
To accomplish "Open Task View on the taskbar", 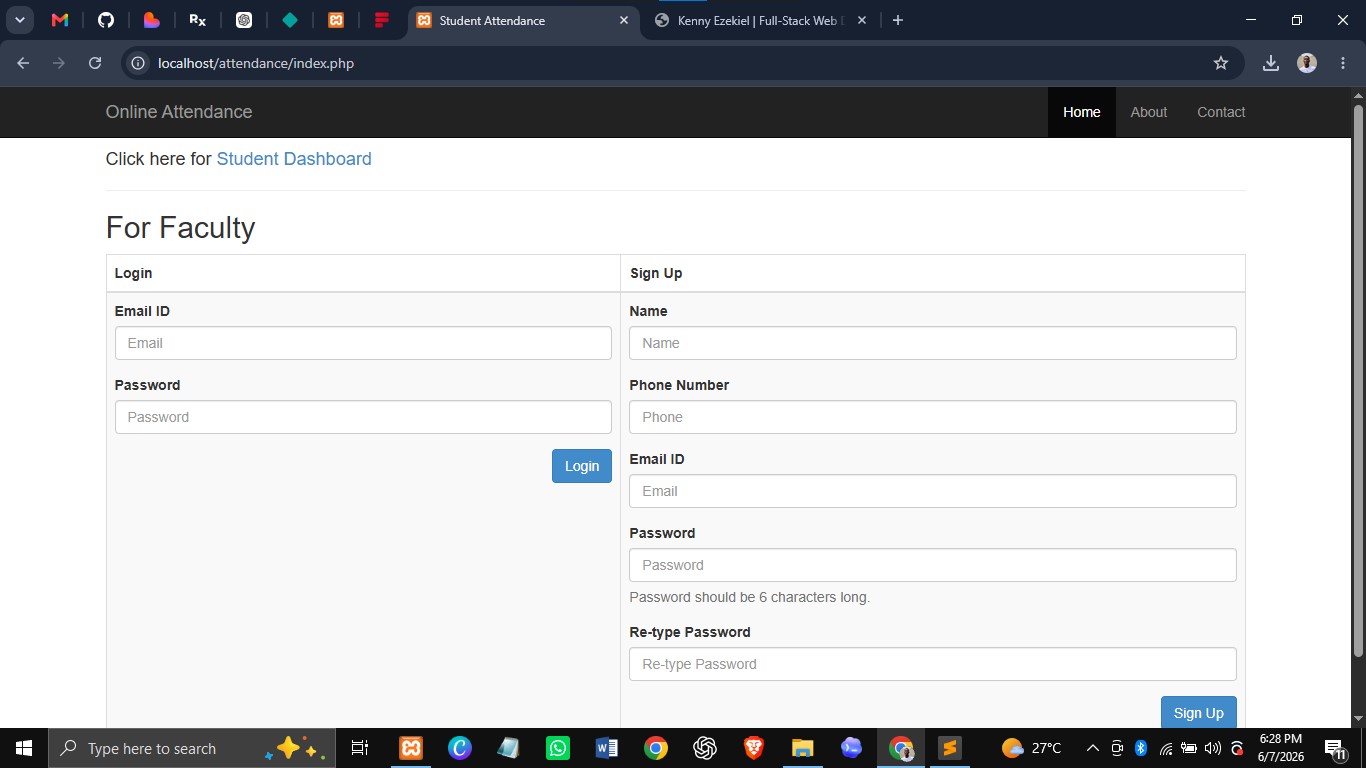I will point(360,748).
